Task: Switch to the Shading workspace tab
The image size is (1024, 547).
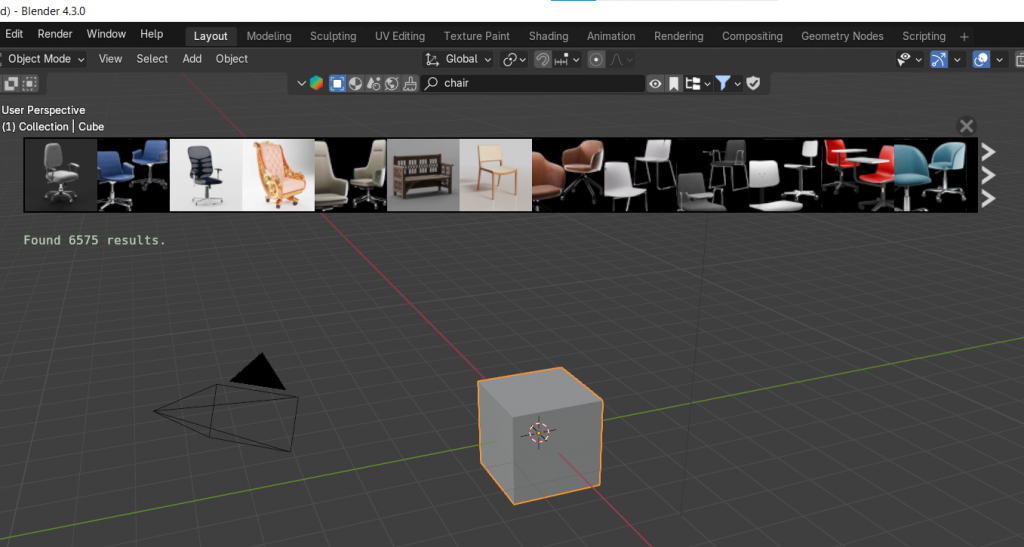Action: tap(548, 36)
